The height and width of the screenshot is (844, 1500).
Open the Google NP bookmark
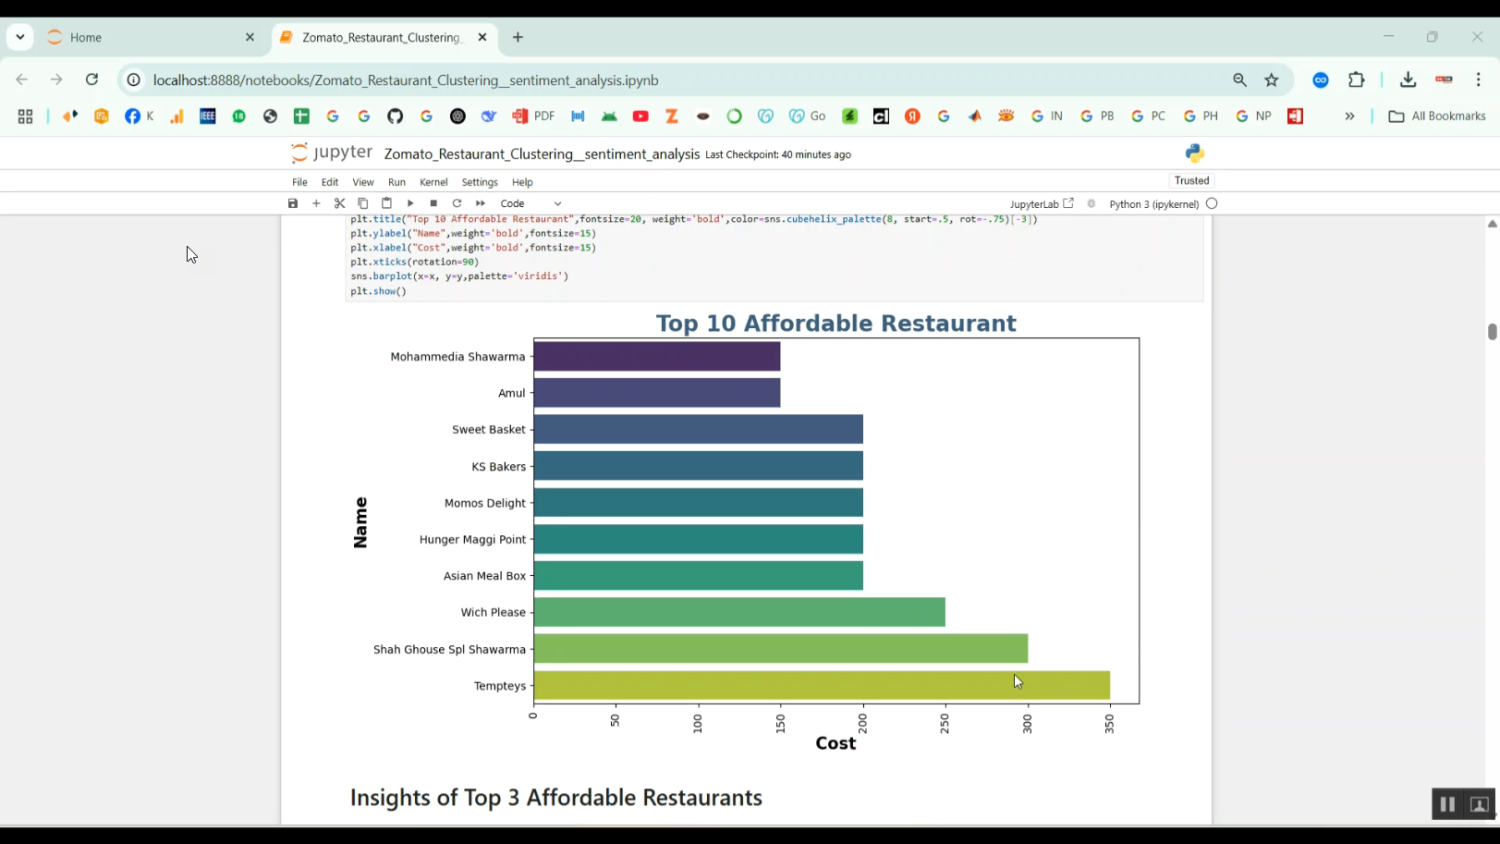[x=1253, y=117]
